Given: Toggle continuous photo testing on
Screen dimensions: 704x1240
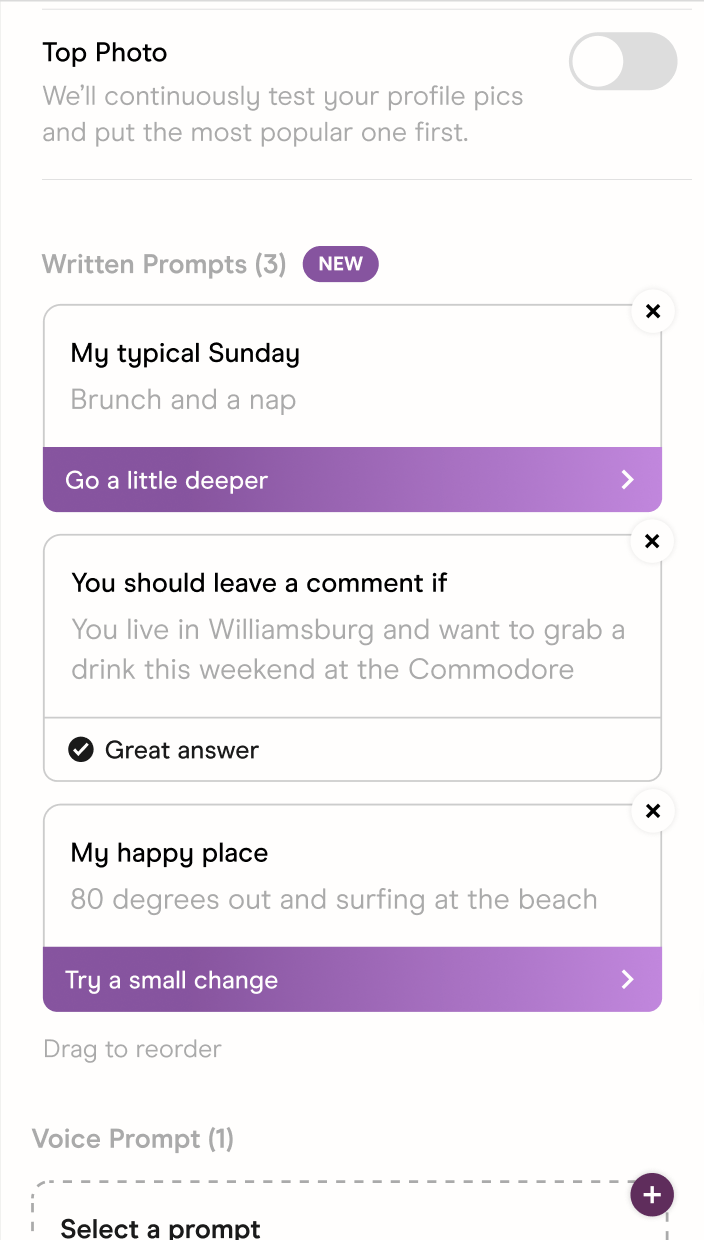Looking at the screenshot, I should pyautogui.click(x=622, y=61).
